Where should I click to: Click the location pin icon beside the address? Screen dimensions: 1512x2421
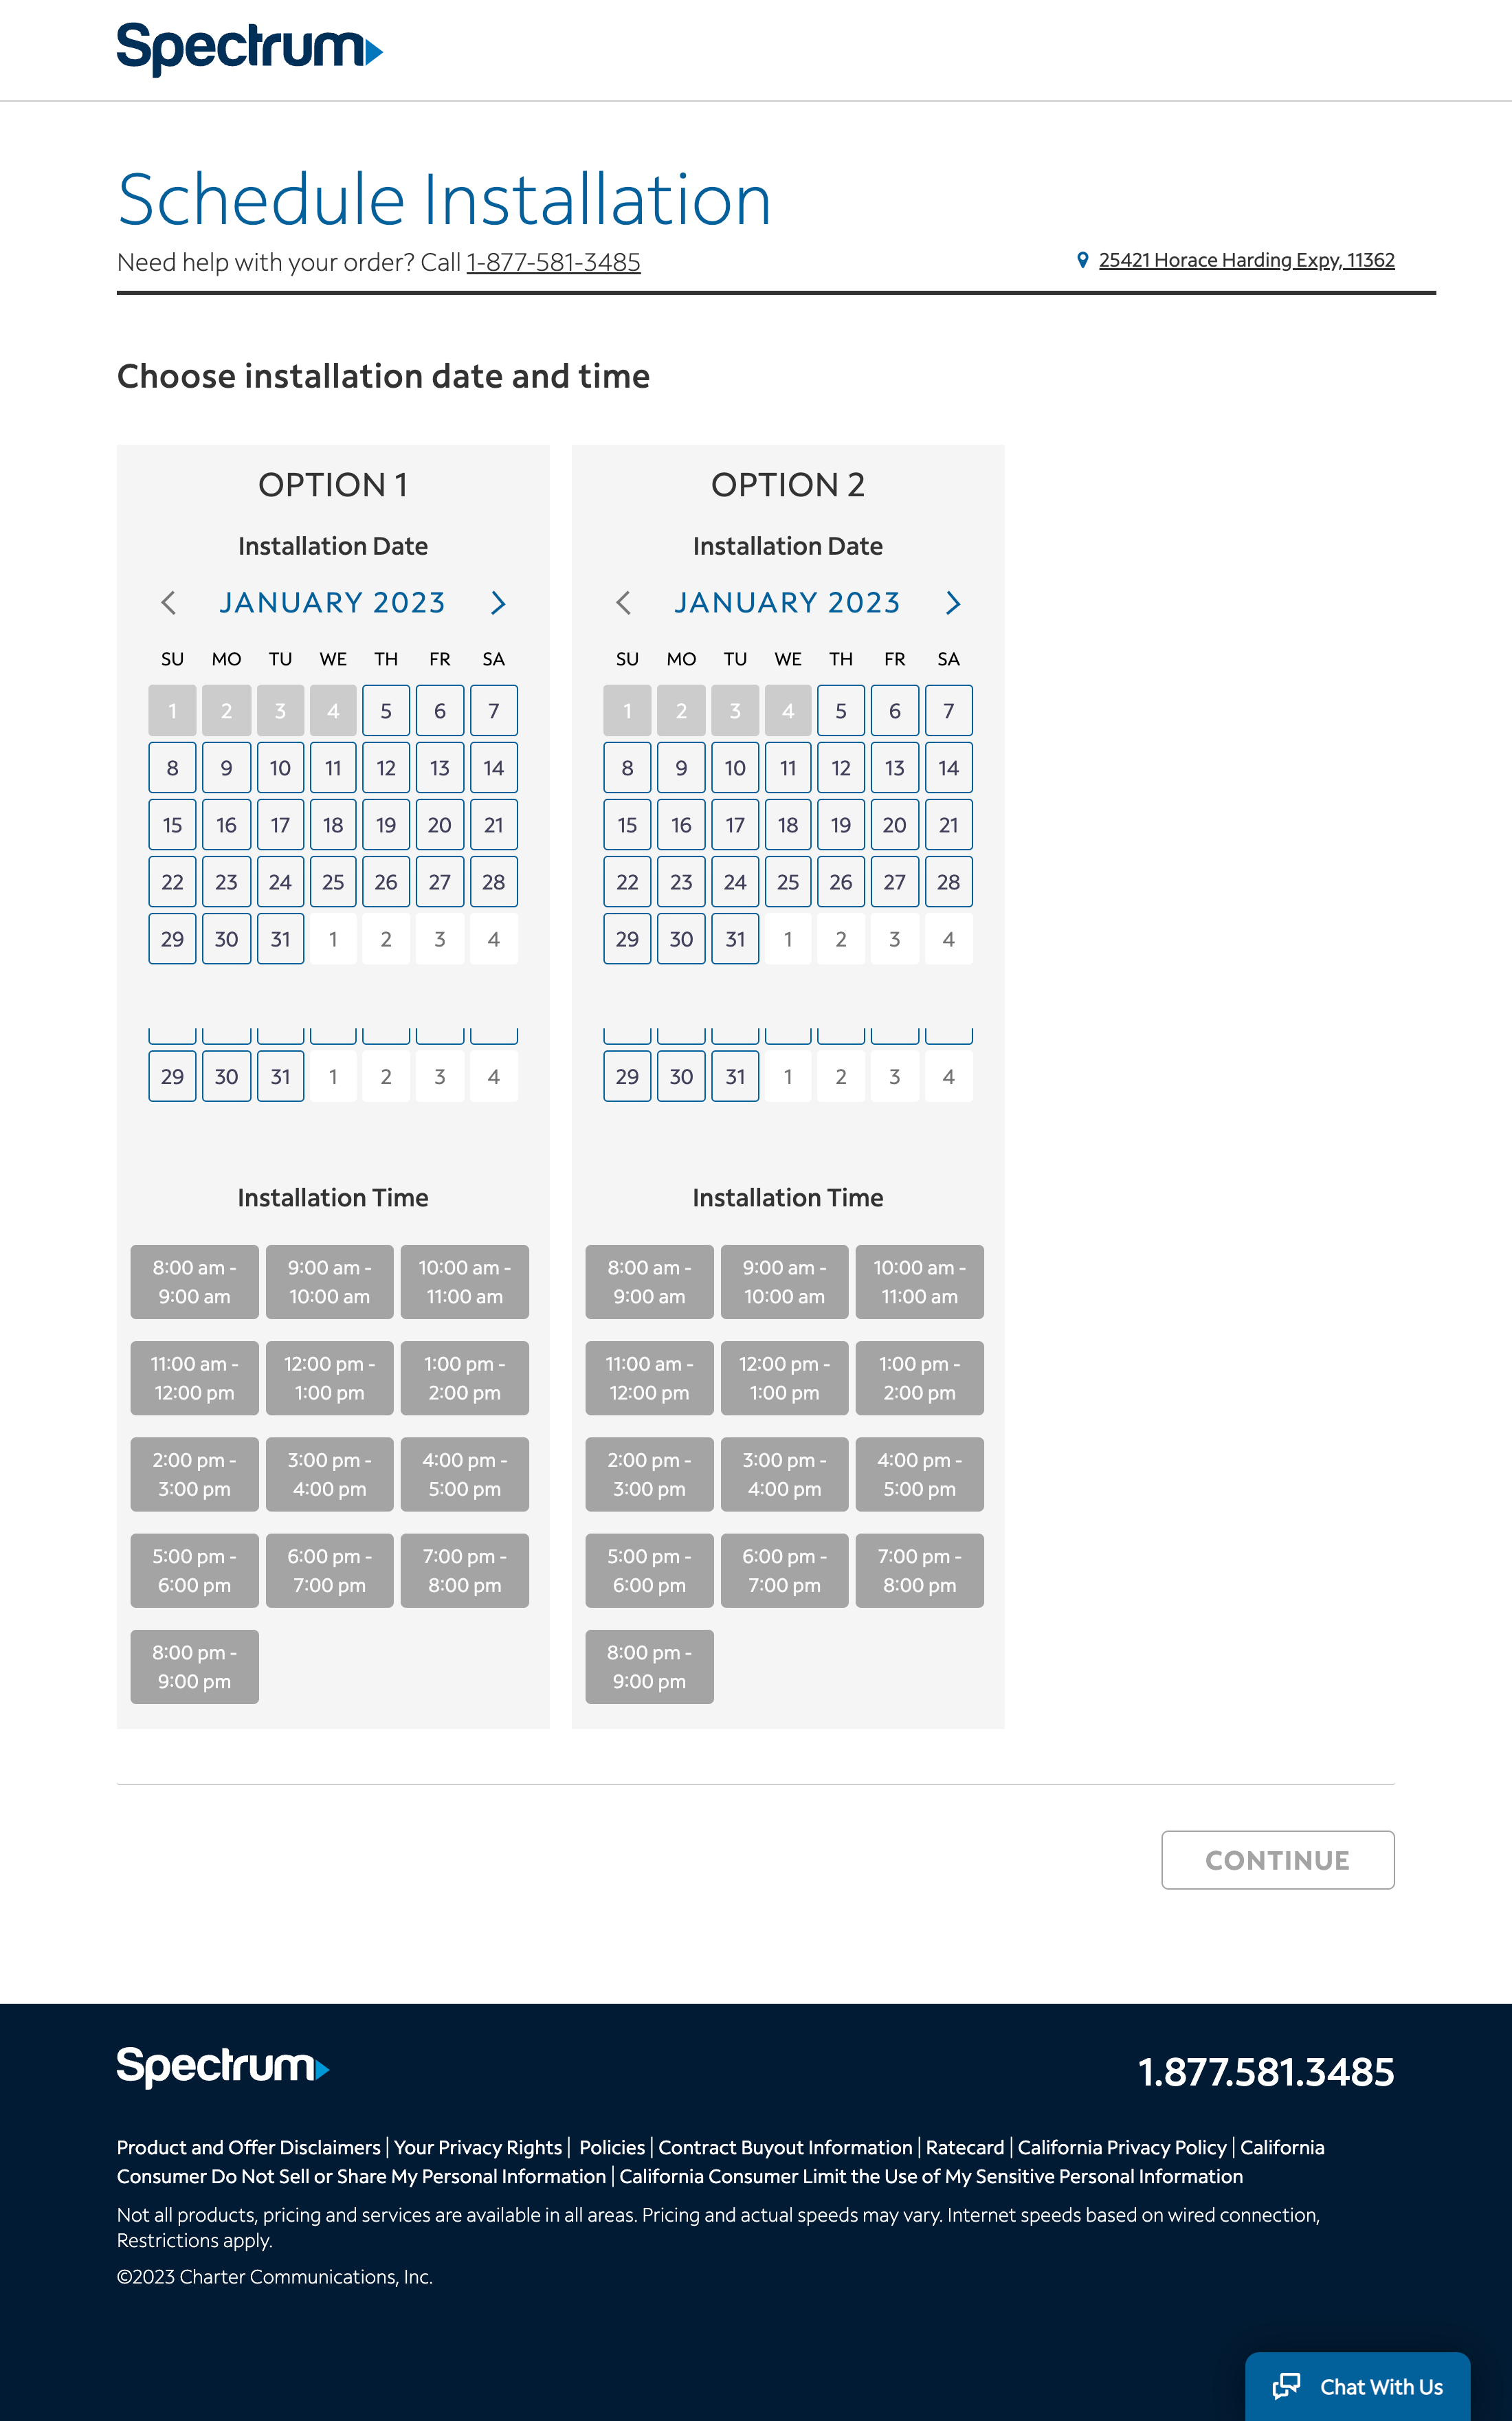1082,260
